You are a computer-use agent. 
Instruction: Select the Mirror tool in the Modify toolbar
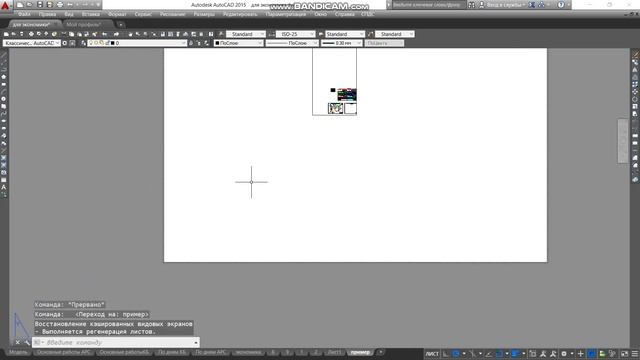pyautogui.click(x=635, y=69)
